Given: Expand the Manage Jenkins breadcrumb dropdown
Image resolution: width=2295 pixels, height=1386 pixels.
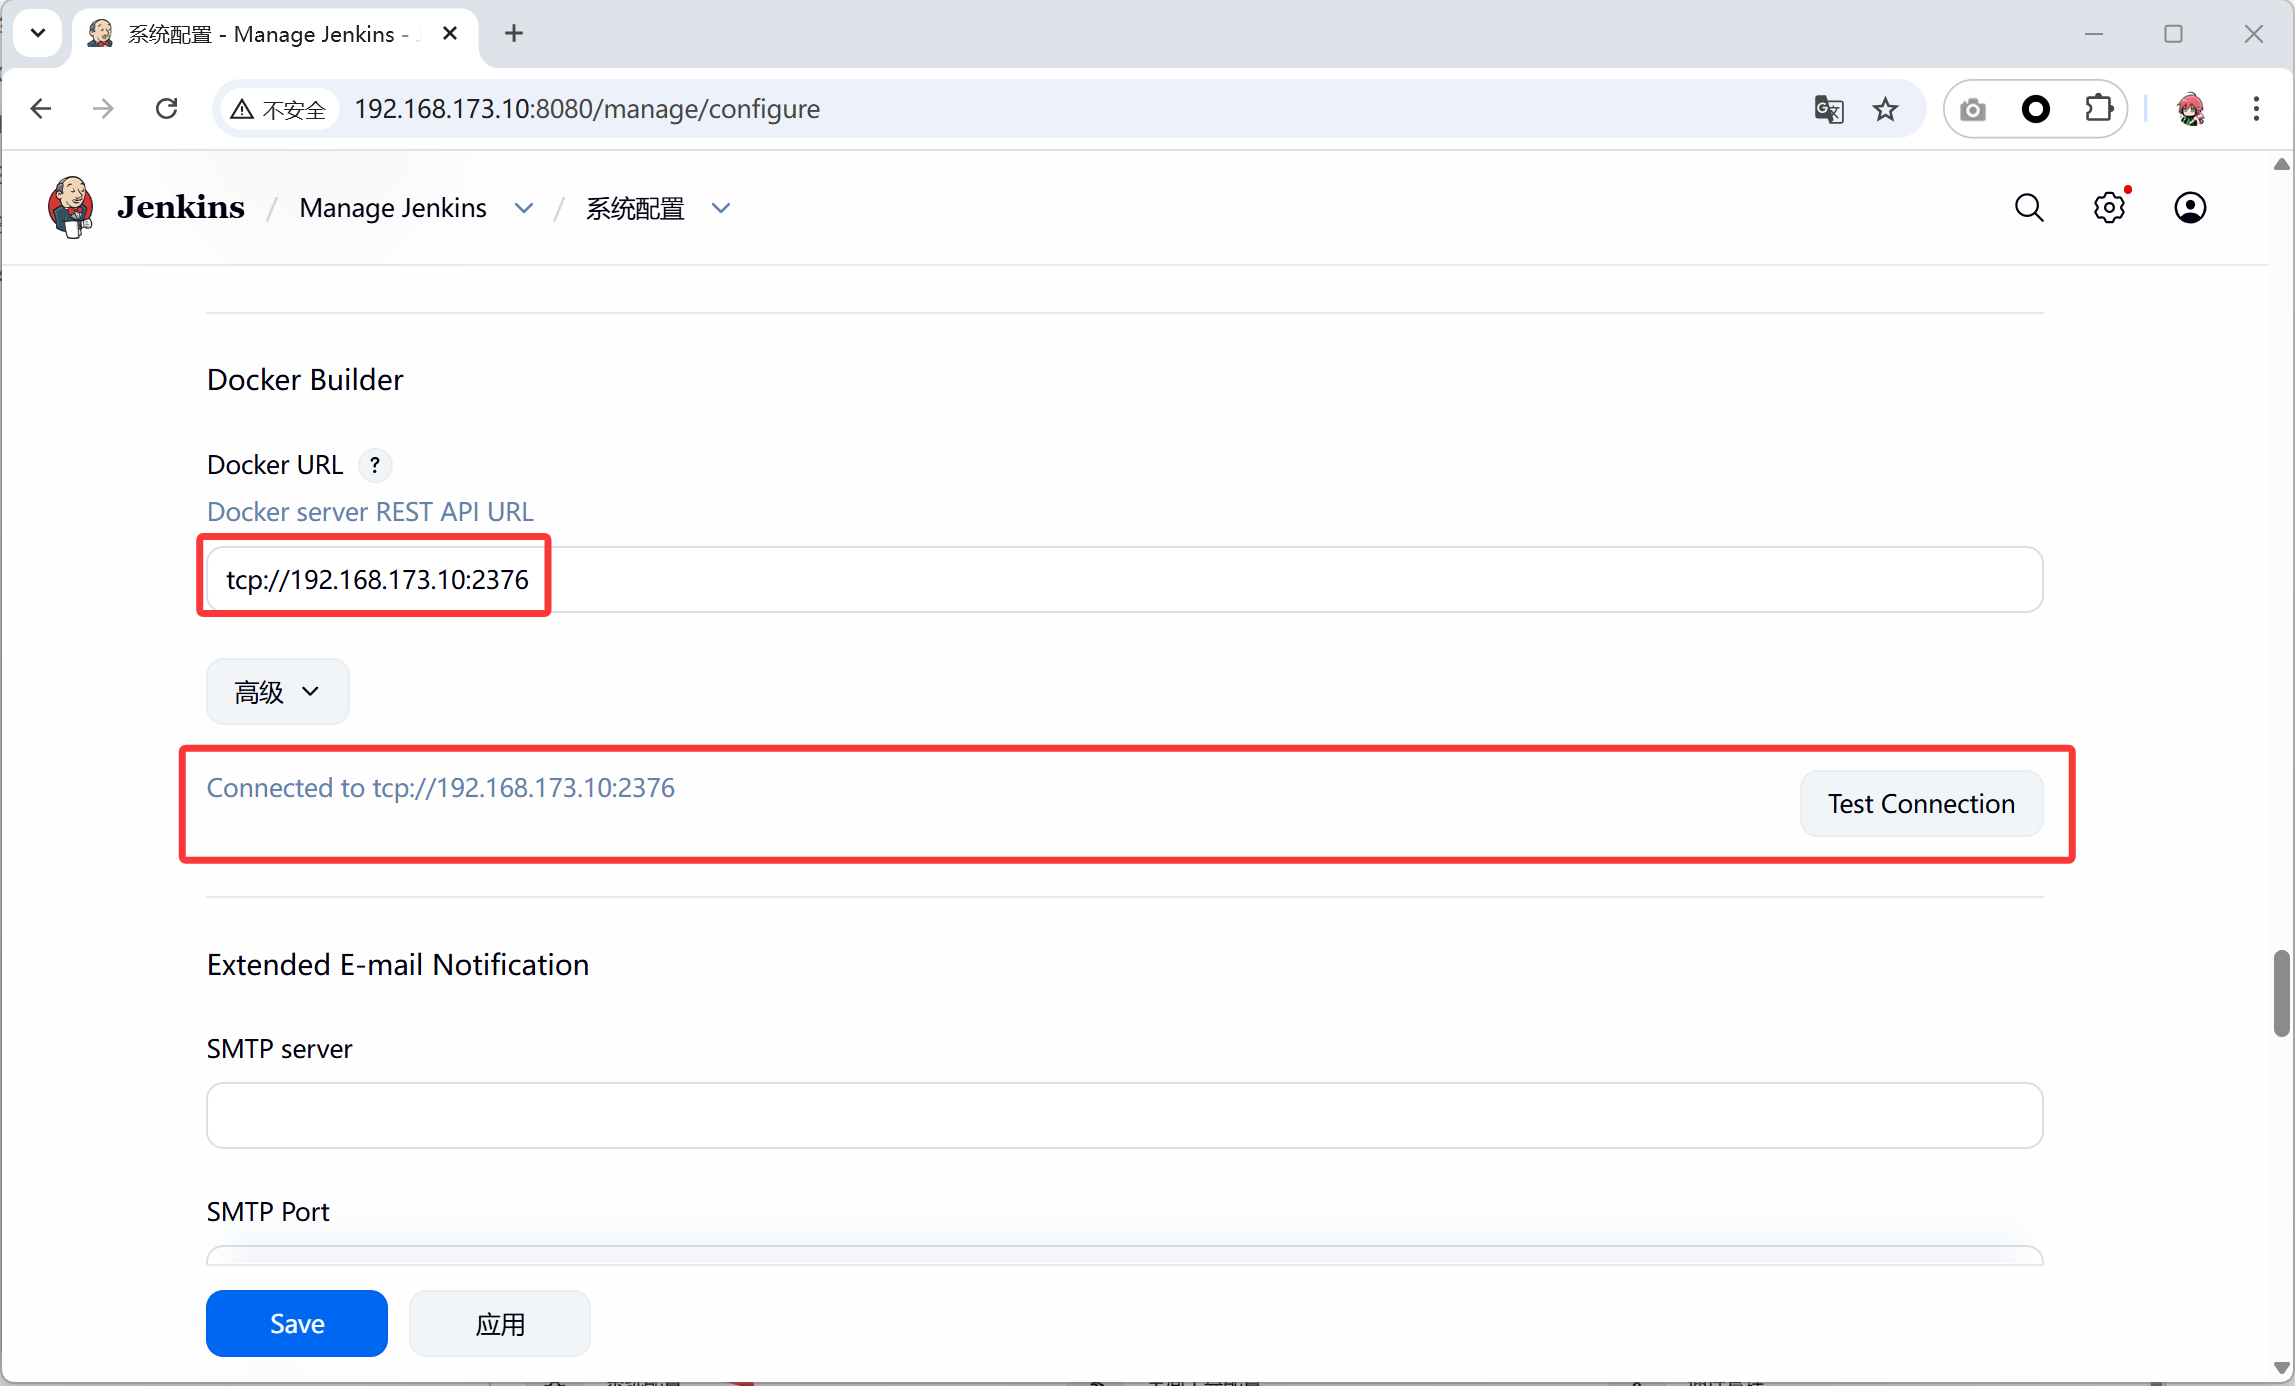Looking at the screenshot, I should 524,208.
